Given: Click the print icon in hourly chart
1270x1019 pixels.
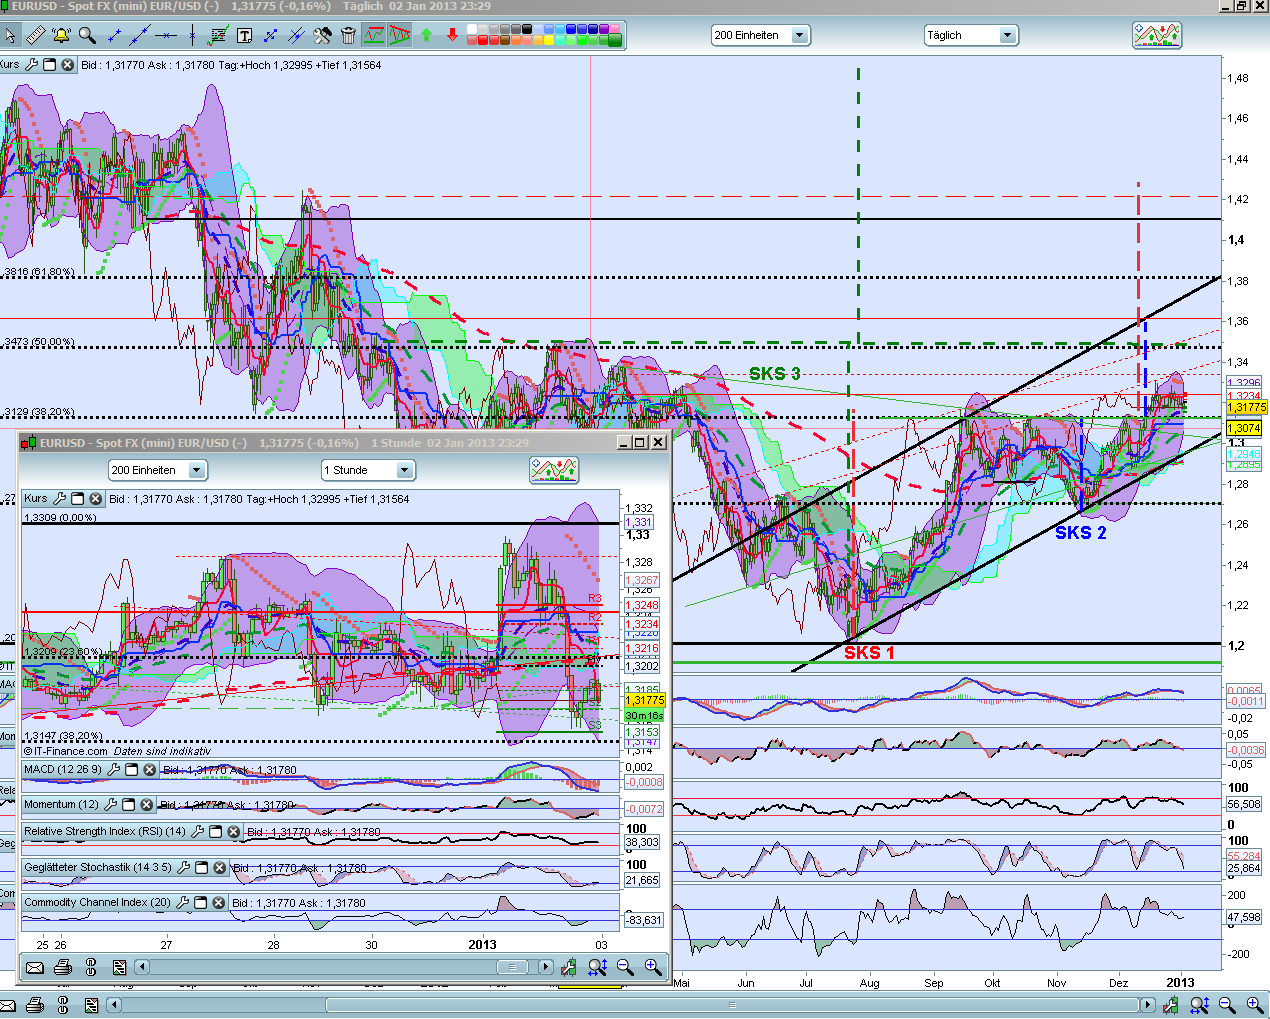Looking at the screenshot, I should click(x=63, y=967).
